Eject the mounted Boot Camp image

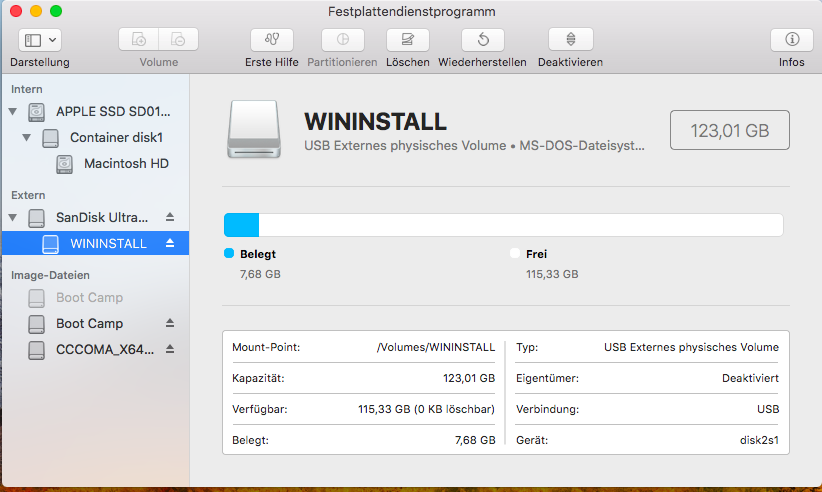[x=169, y=324]
